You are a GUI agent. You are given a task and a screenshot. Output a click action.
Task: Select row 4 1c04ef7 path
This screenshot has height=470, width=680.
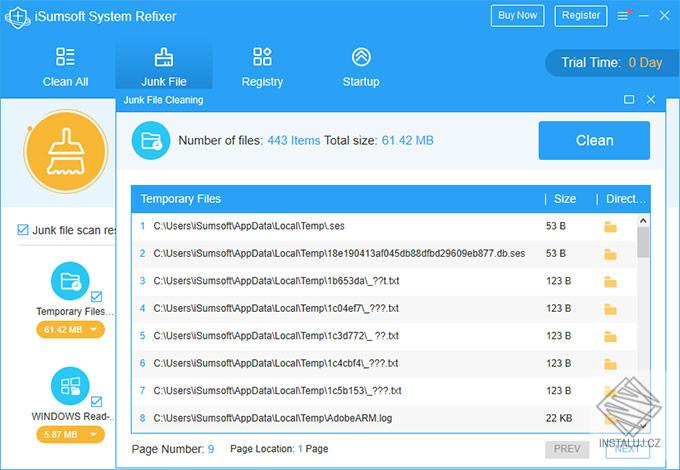click(276, 308)
